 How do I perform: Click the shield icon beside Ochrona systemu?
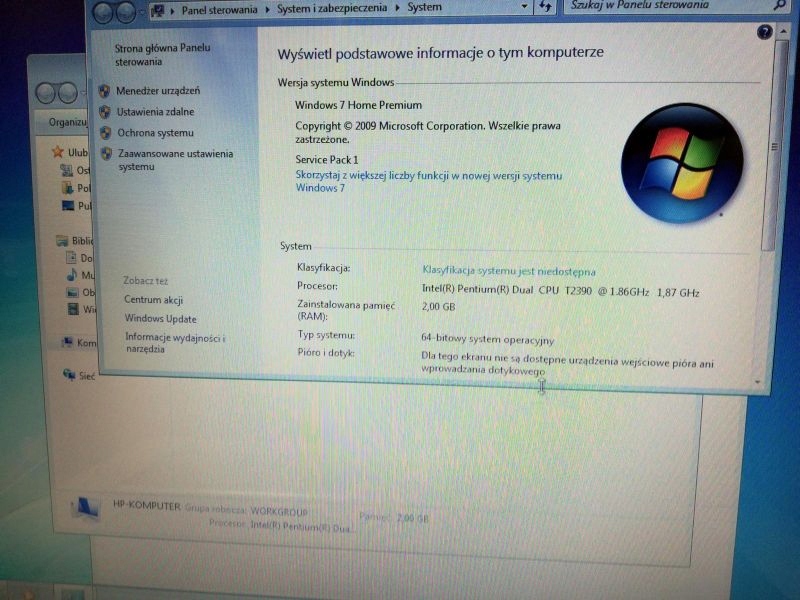(105, 133)
